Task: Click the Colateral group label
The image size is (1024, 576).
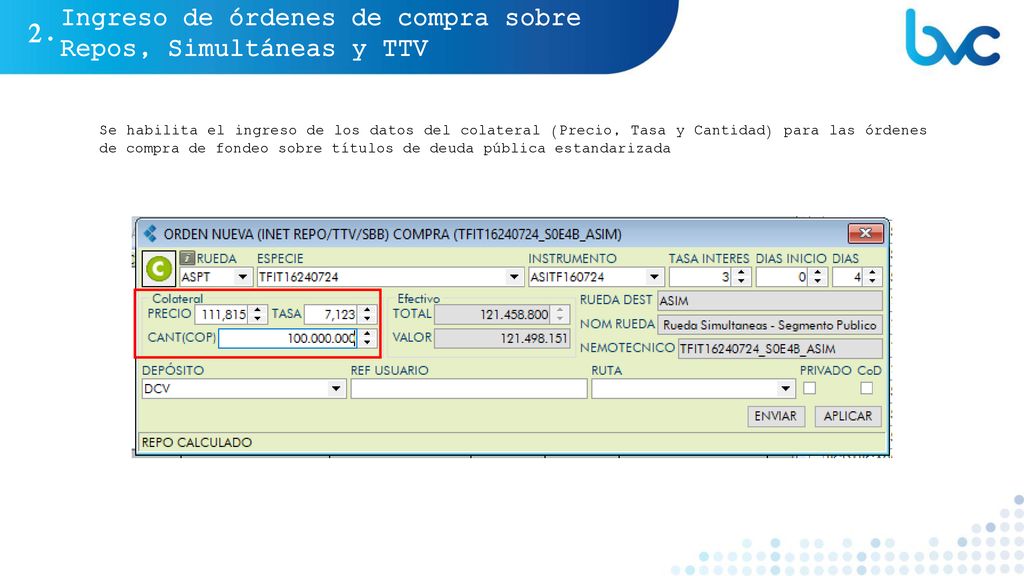Action: point(178,298)
